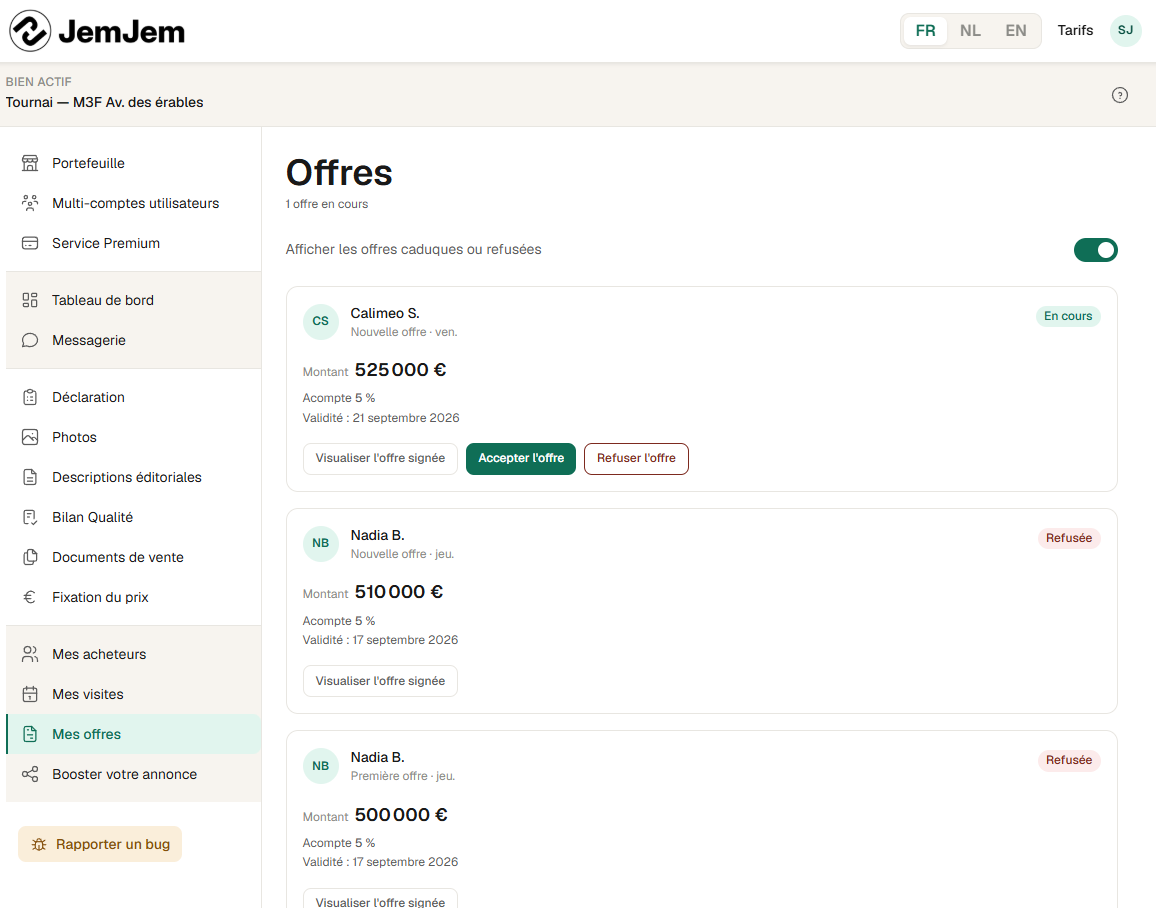Refuse Calimeo S.'s offer
The height and width of the screenshot is (908, 1156).
pos(636,458)
